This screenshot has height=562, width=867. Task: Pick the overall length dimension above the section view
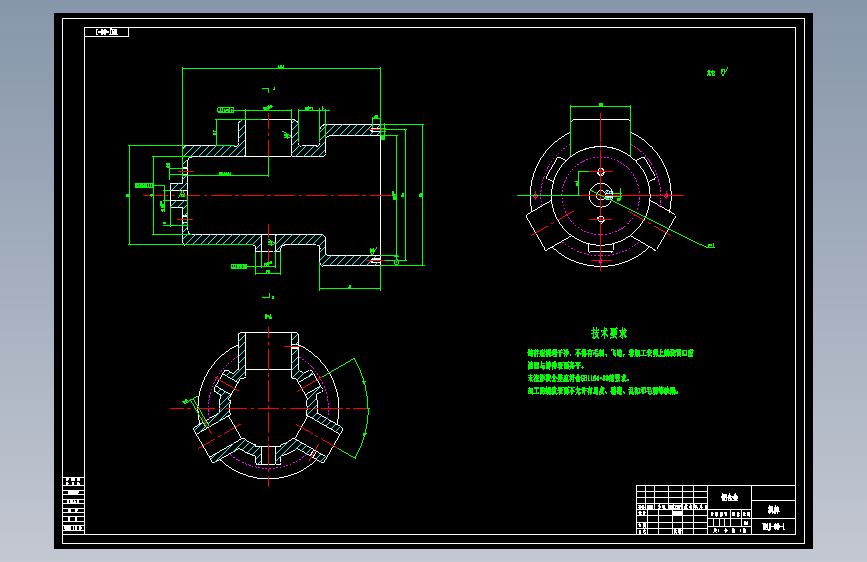click(x=281, y=68)
